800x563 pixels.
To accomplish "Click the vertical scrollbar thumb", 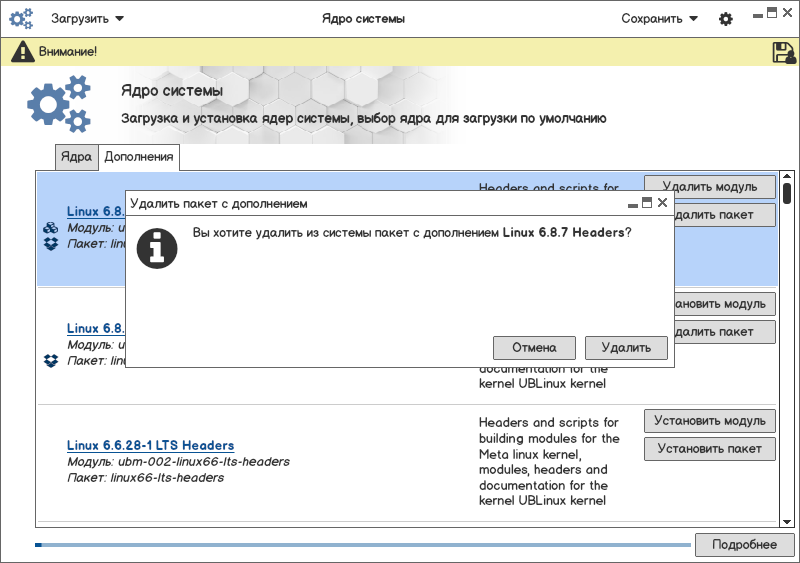I will [787, 193].
